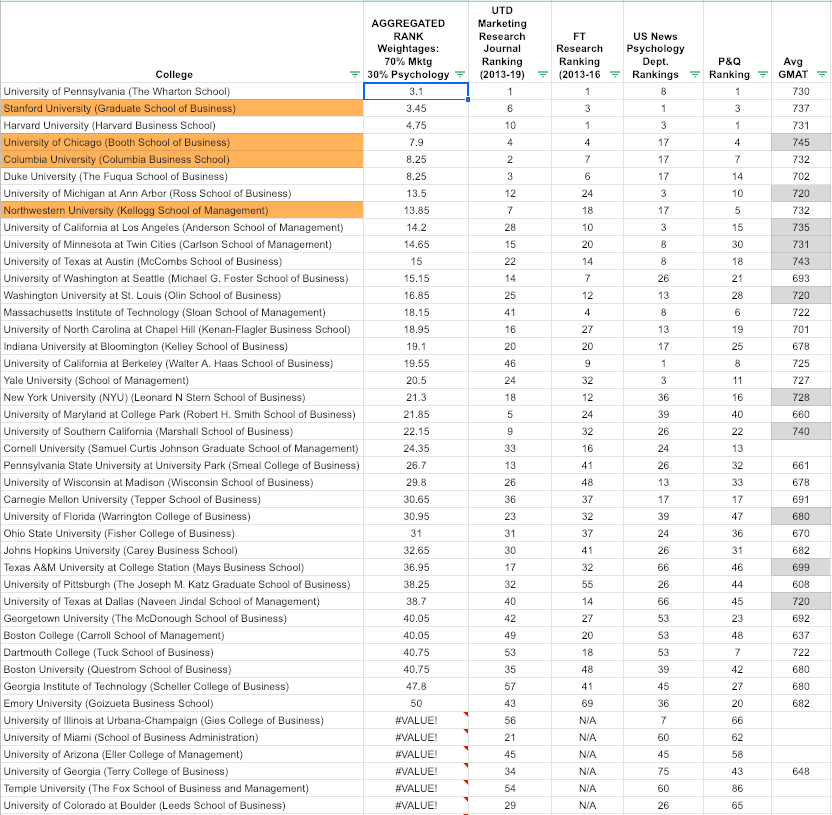Open the P&Q Ranking filter dropdown
The image size is (832, 815).
click(x=759, y=75)
